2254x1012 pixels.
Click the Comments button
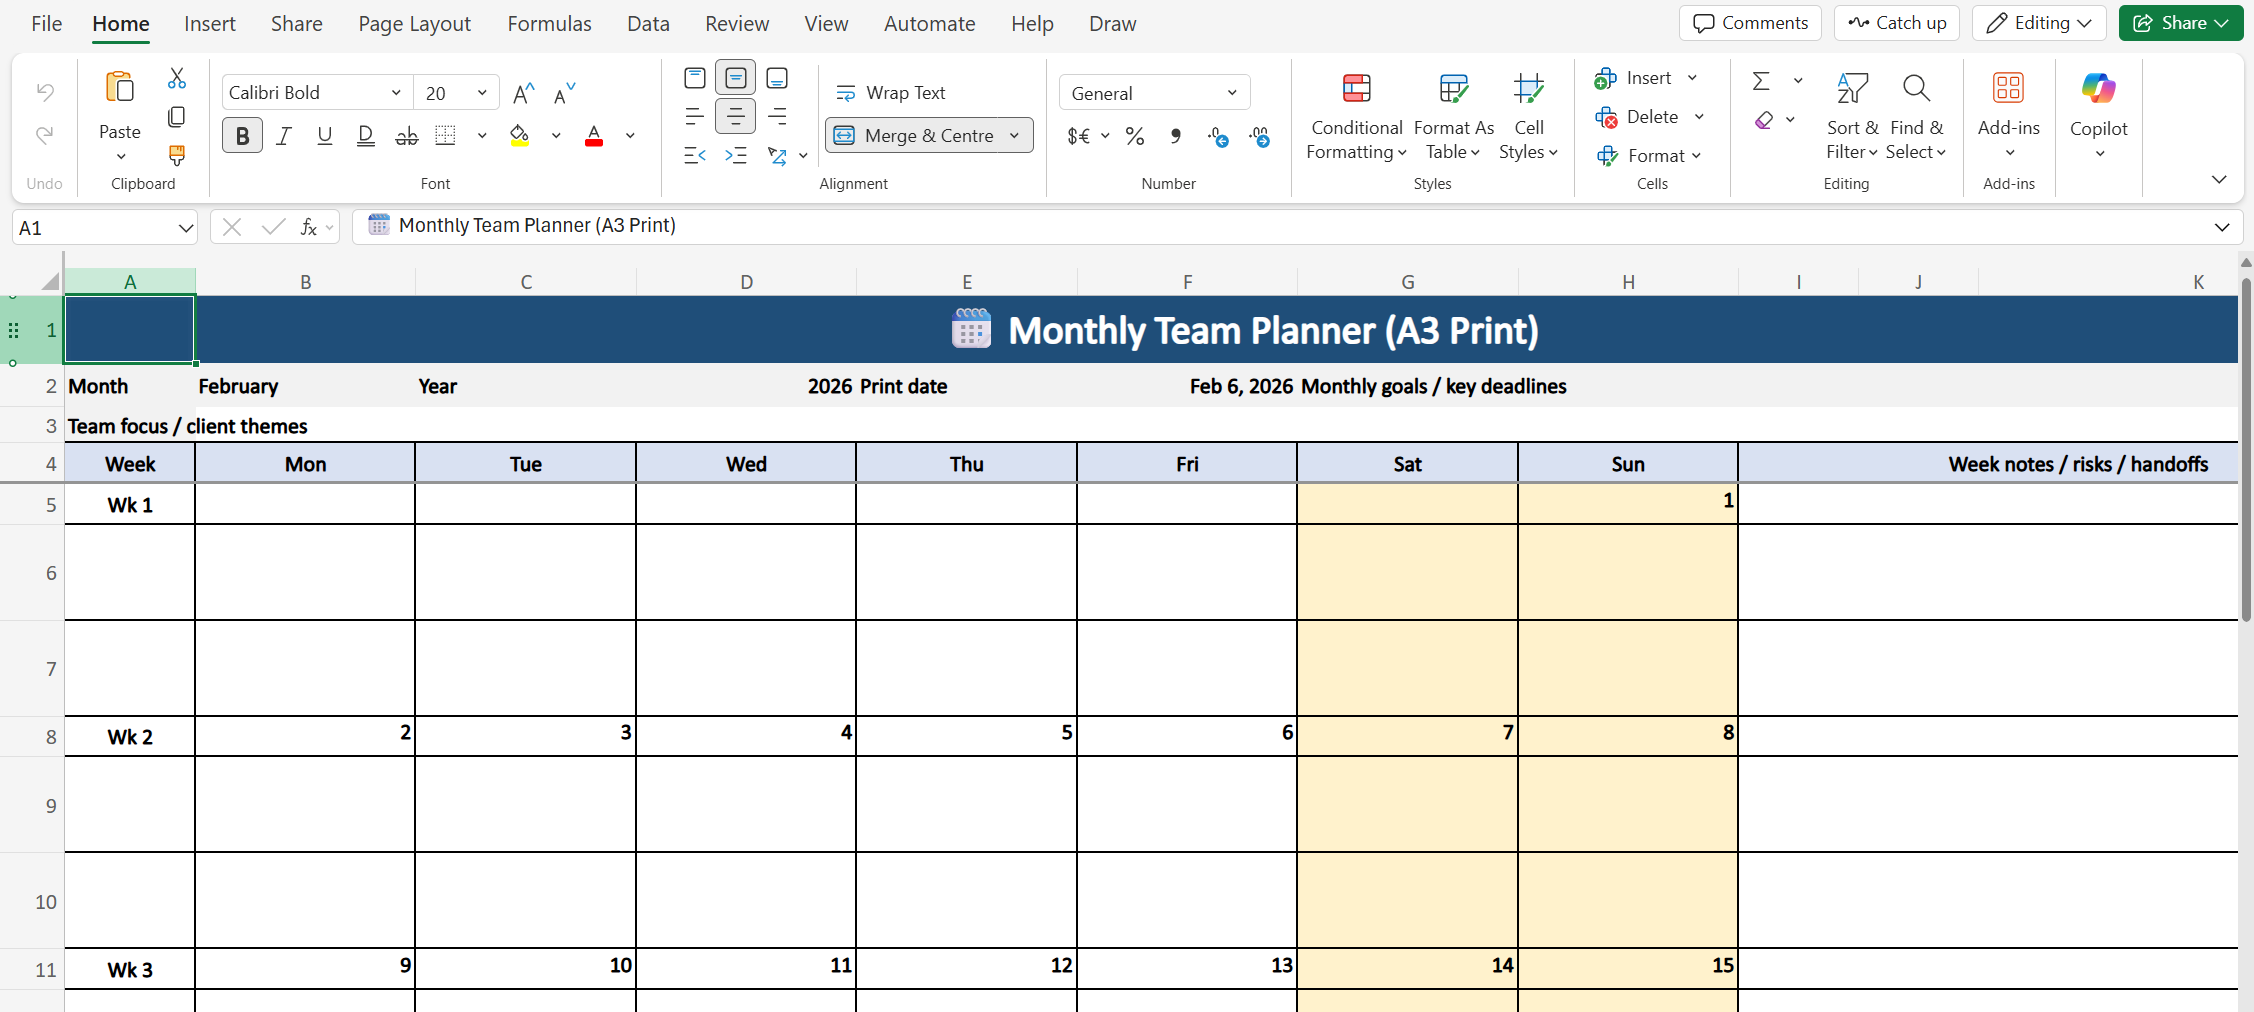(x=1751, y=23)
